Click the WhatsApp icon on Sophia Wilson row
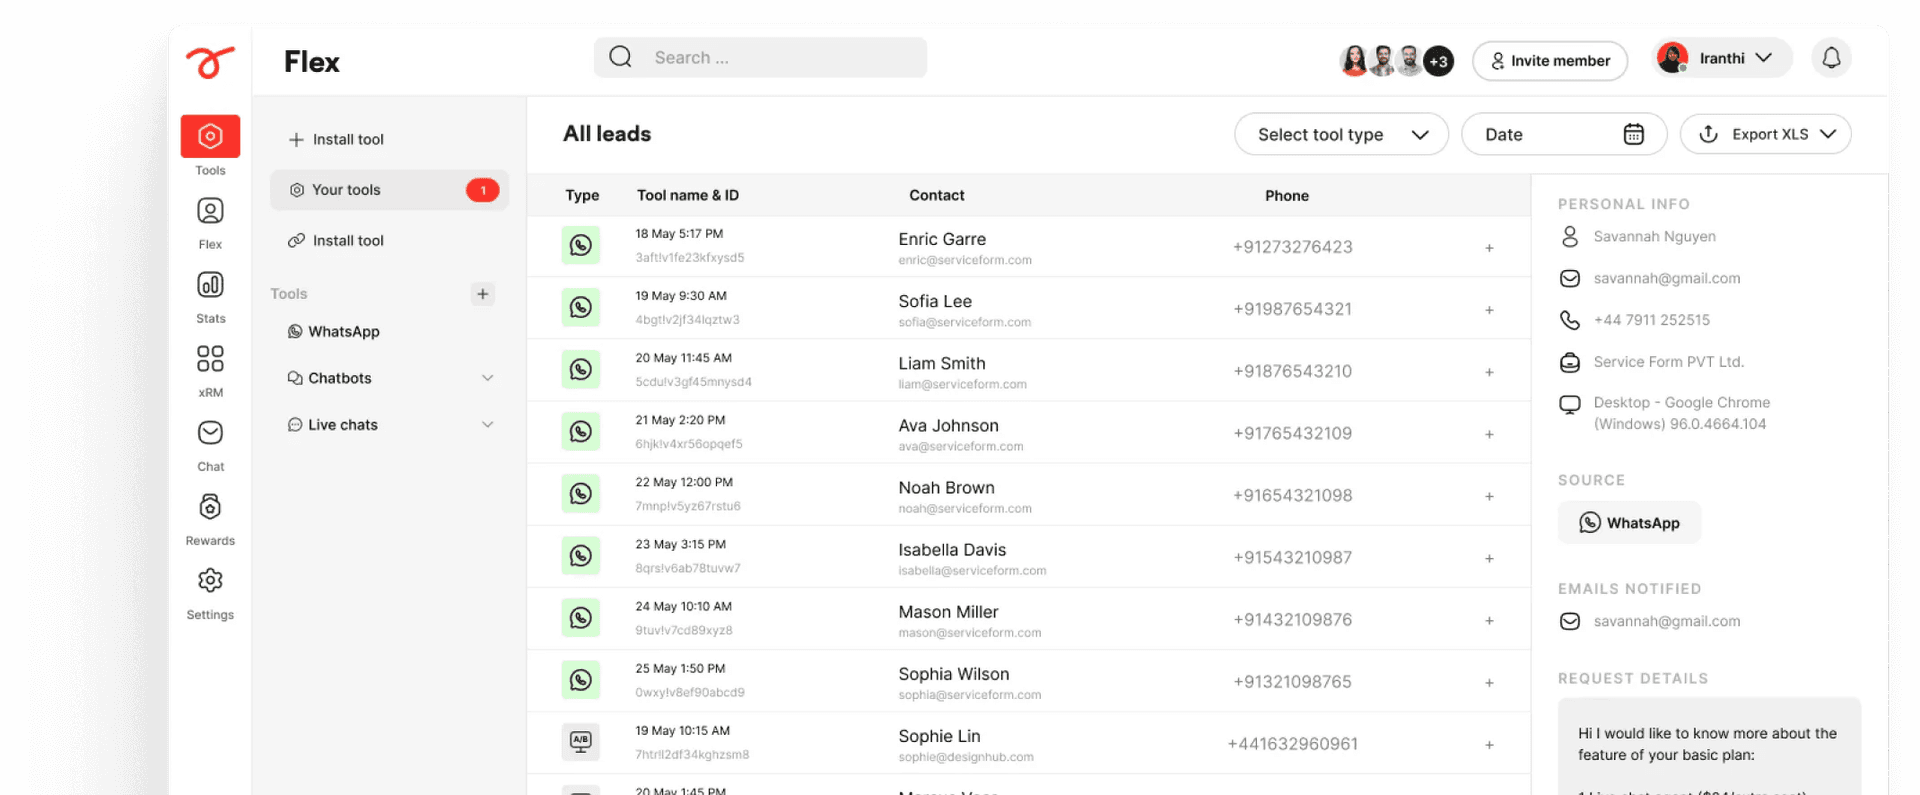 click(580, 680)
